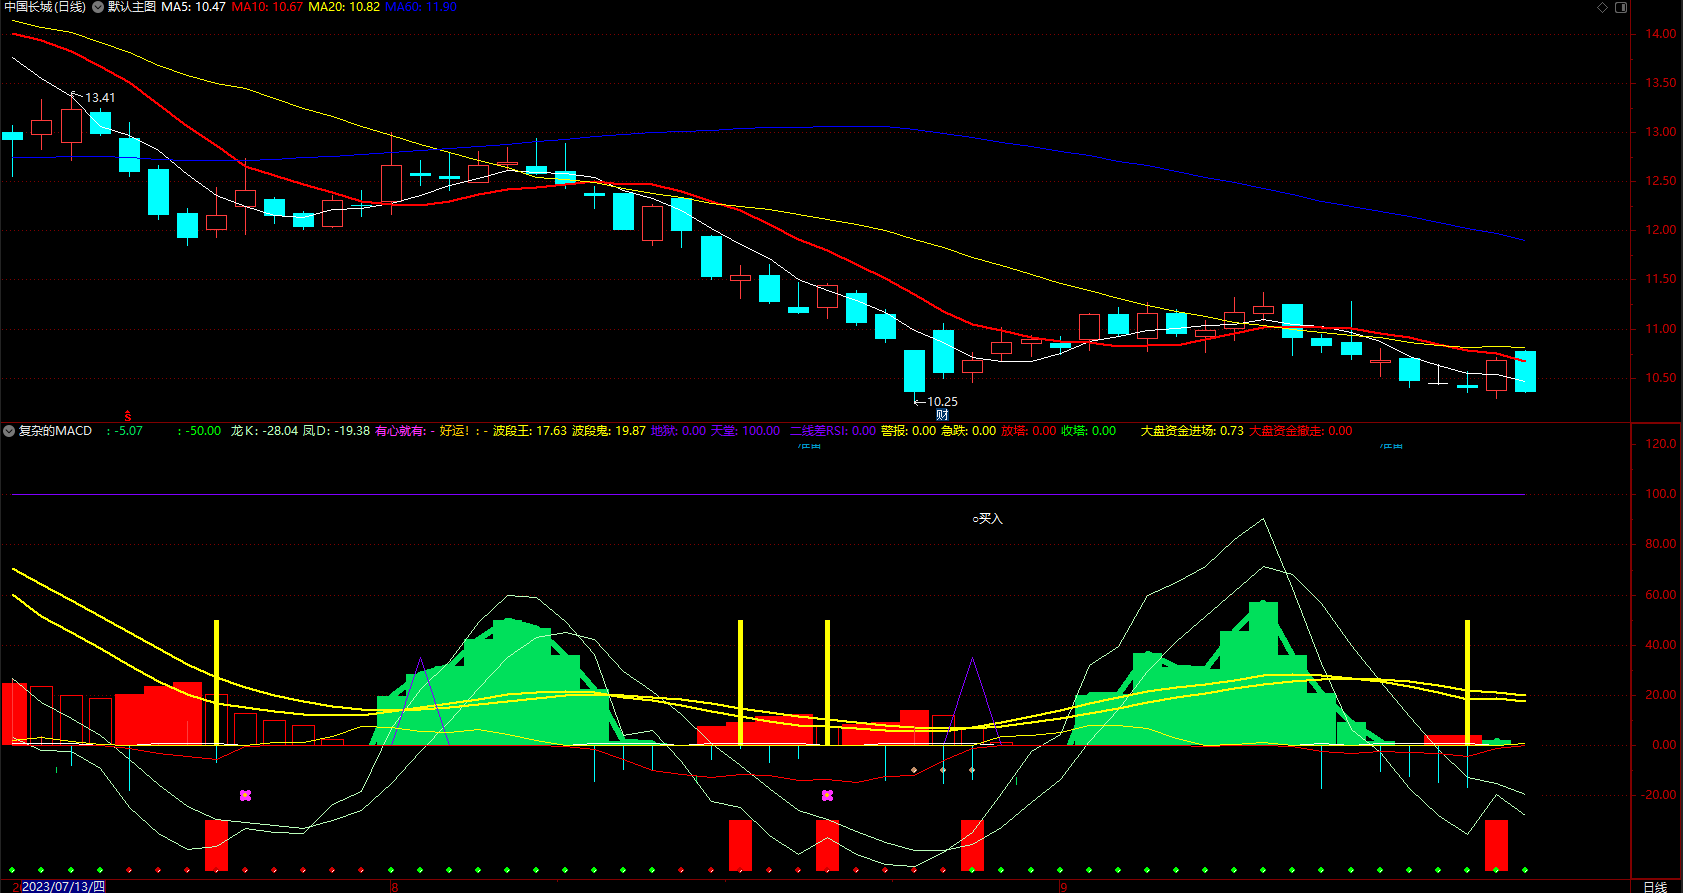Click the 凤D: -19.38 value

point(337,431)
